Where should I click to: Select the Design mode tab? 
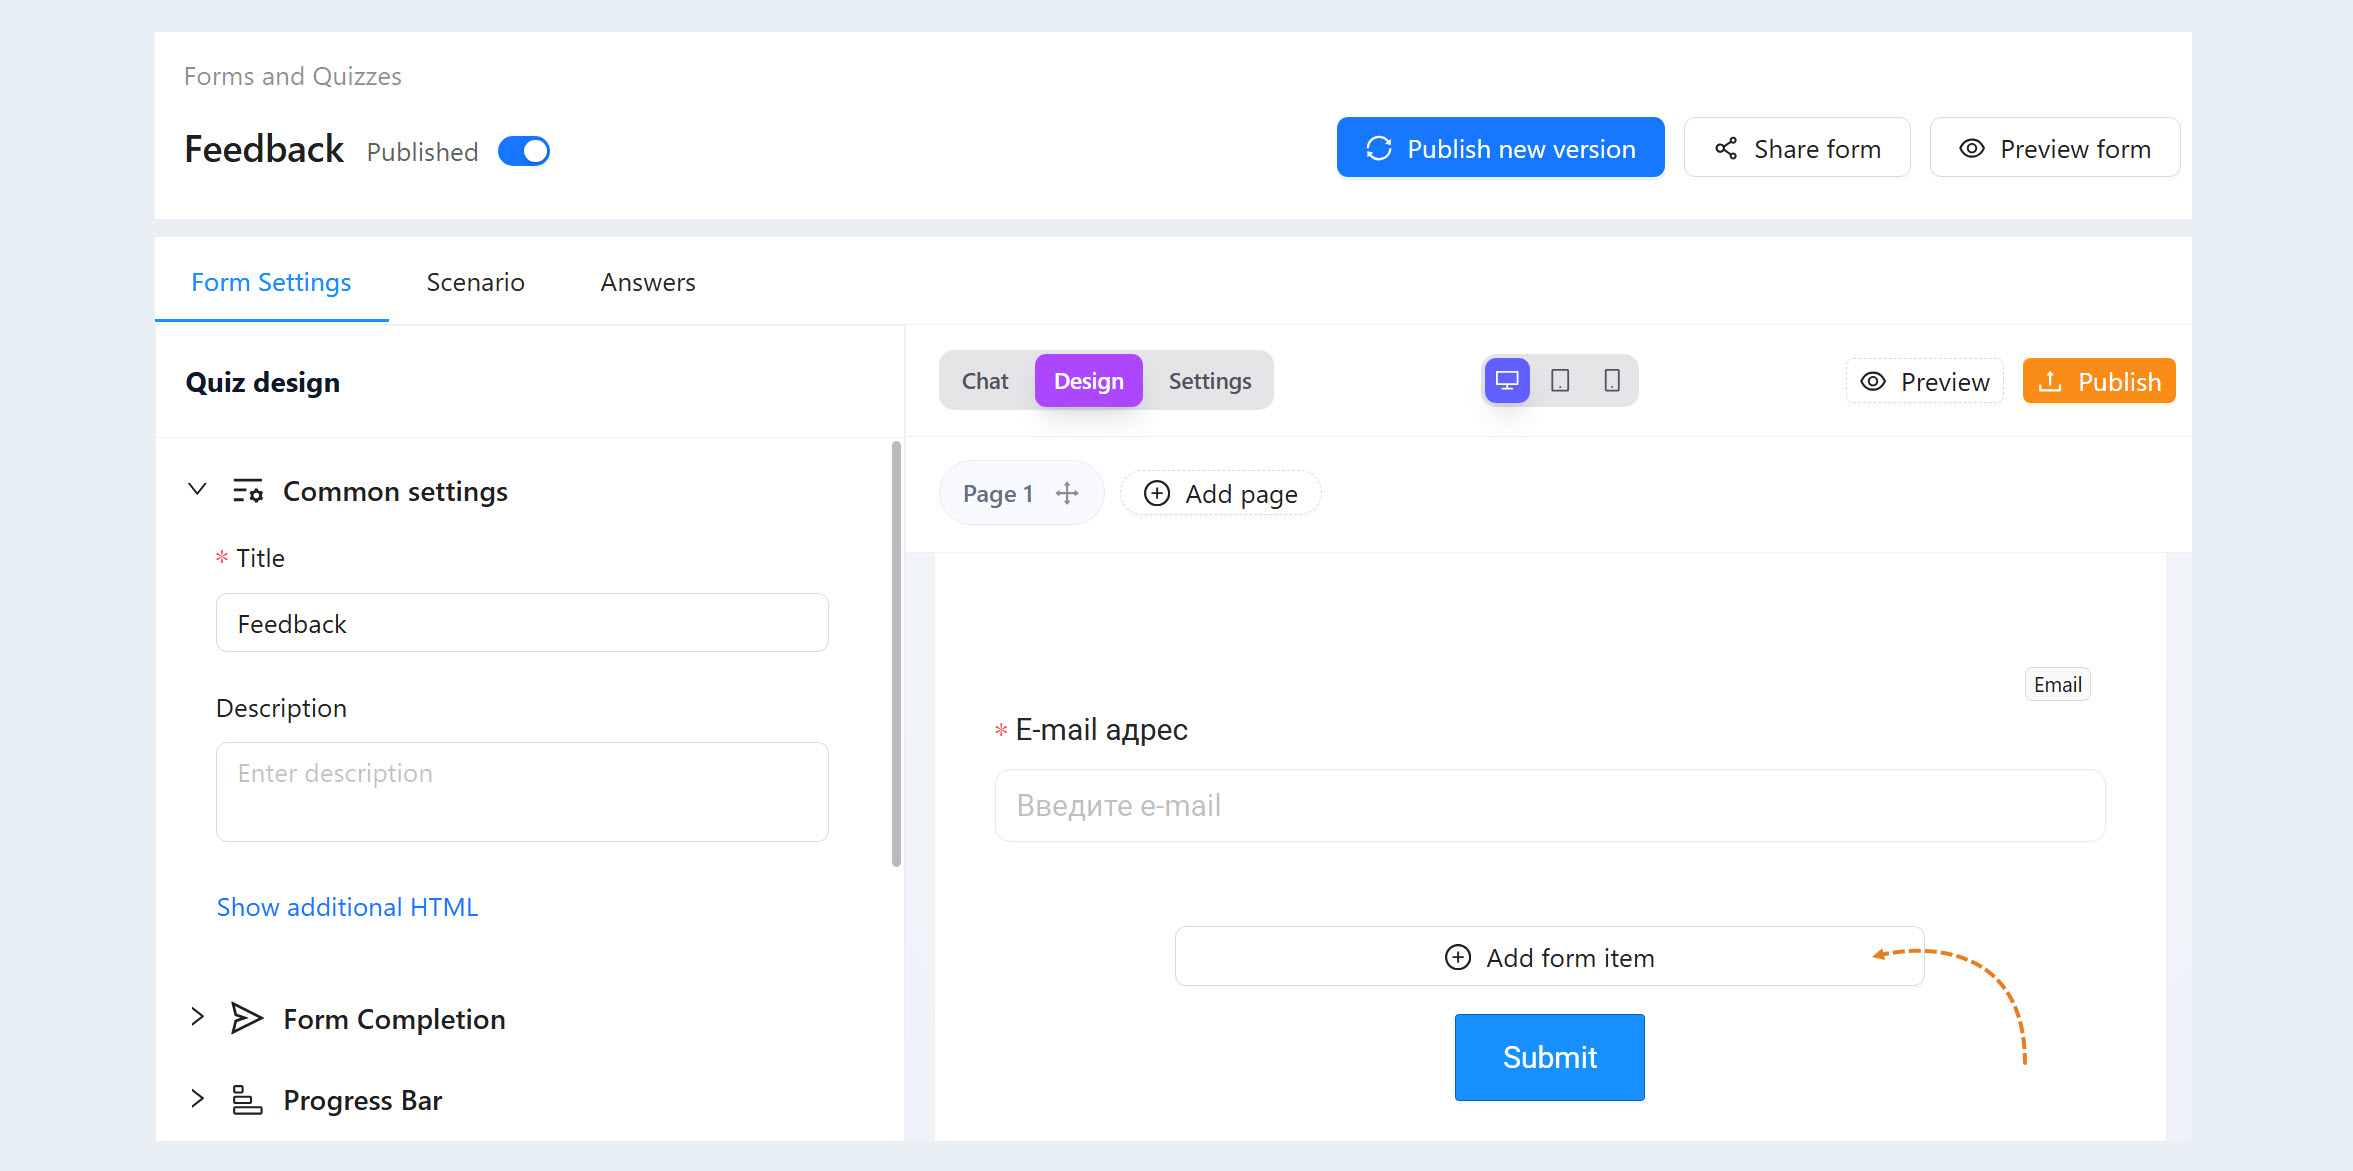(x=1088, y=381)
